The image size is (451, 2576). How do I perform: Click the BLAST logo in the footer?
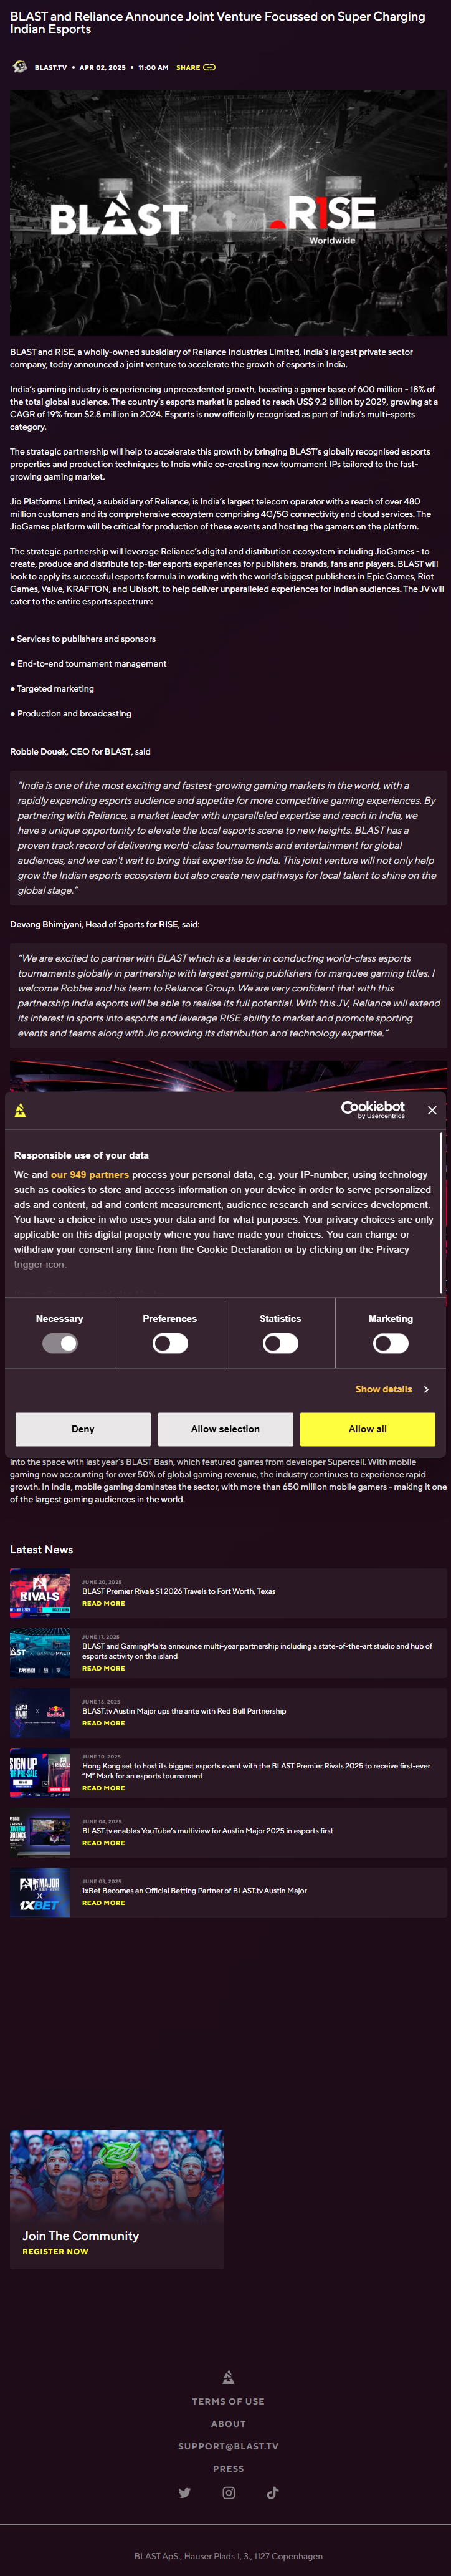(228, 2377)
